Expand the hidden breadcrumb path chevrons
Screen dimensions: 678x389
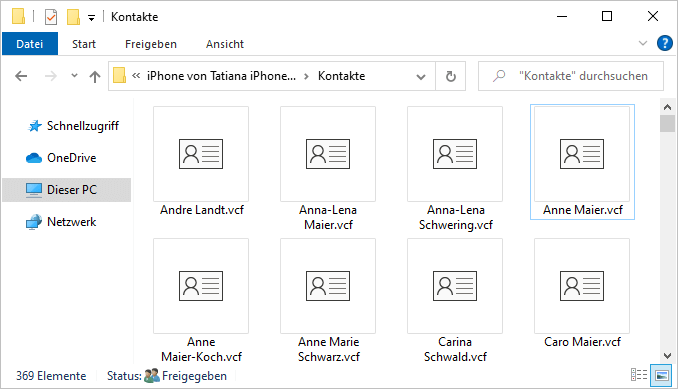(x=136, y=76)
